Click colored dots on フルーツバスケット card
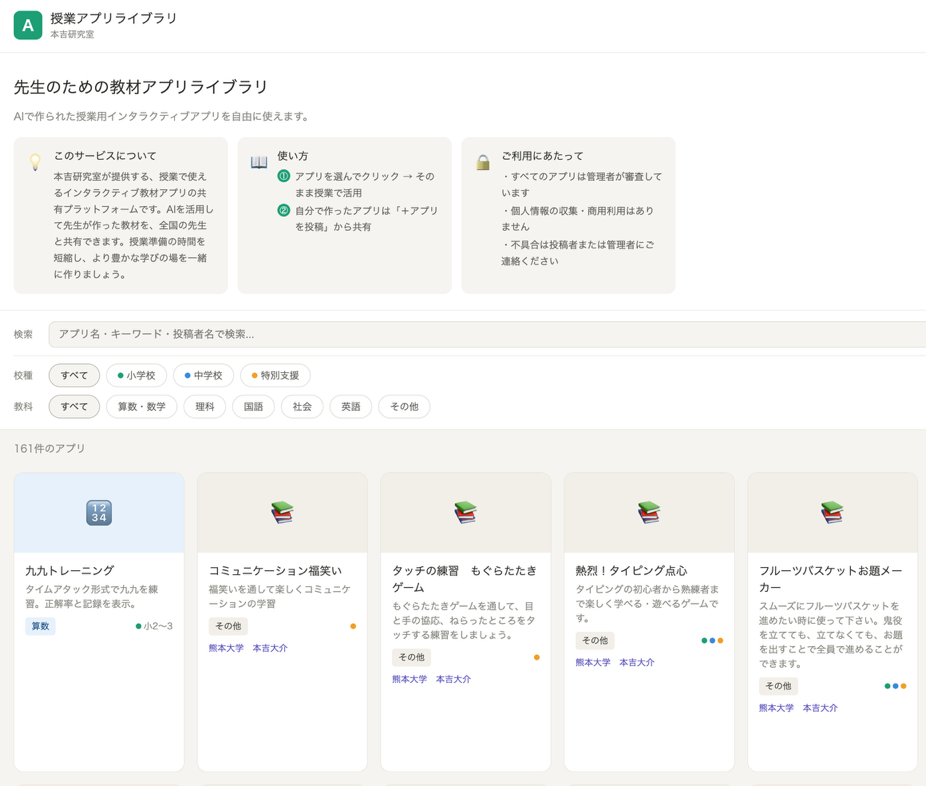Viewport: 926px width, 786px height. tap(895, 686)
